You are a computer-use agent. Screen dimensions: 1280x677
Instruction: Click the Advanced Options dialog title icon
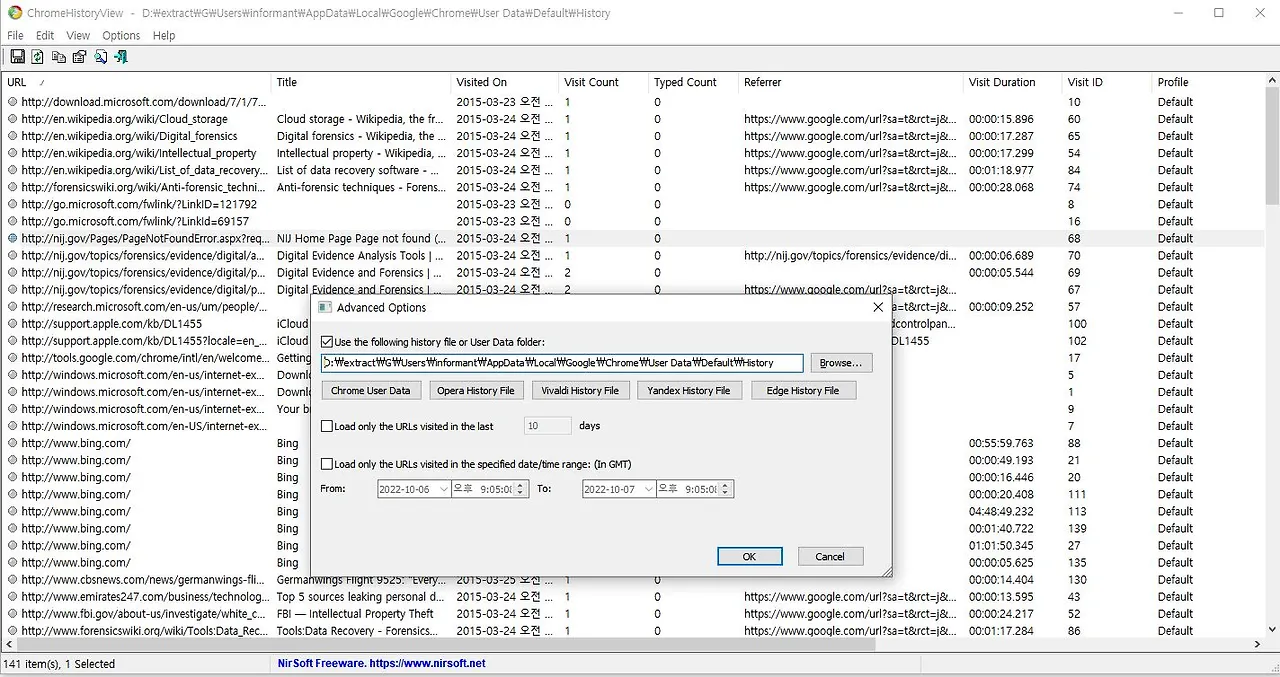(x=324, y=307)
